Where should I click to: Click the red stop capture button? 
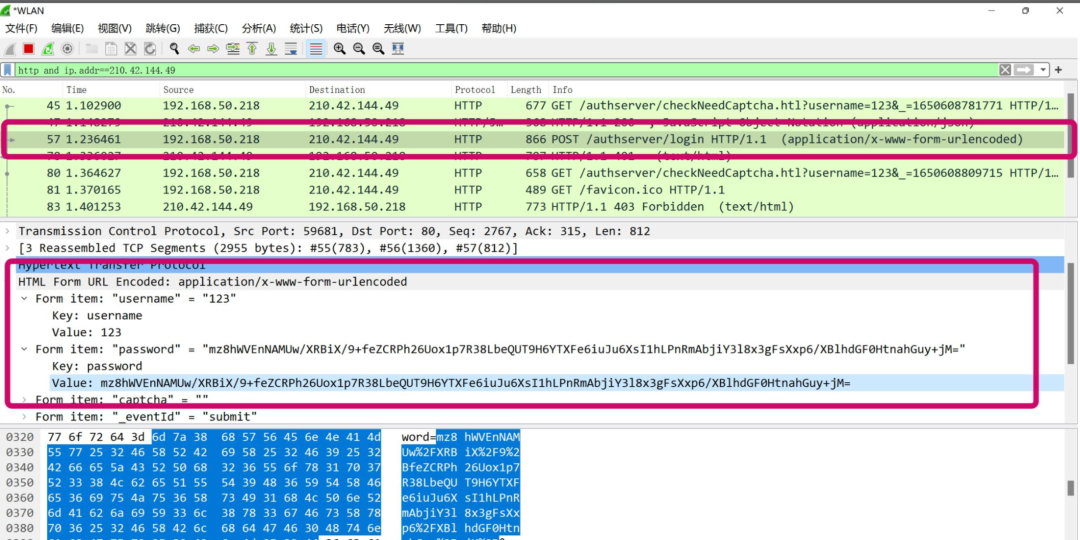tap(28, 48)
